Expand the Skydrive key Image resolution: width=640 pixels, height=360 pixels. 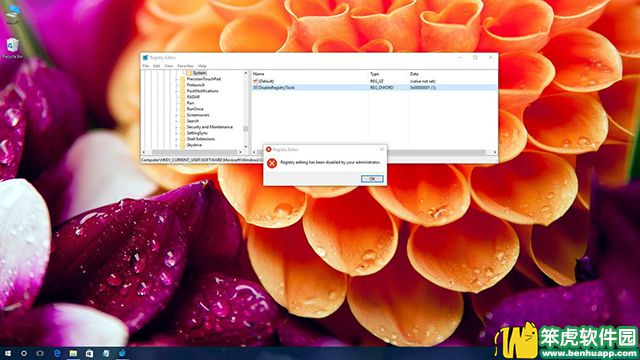[177, 145]
